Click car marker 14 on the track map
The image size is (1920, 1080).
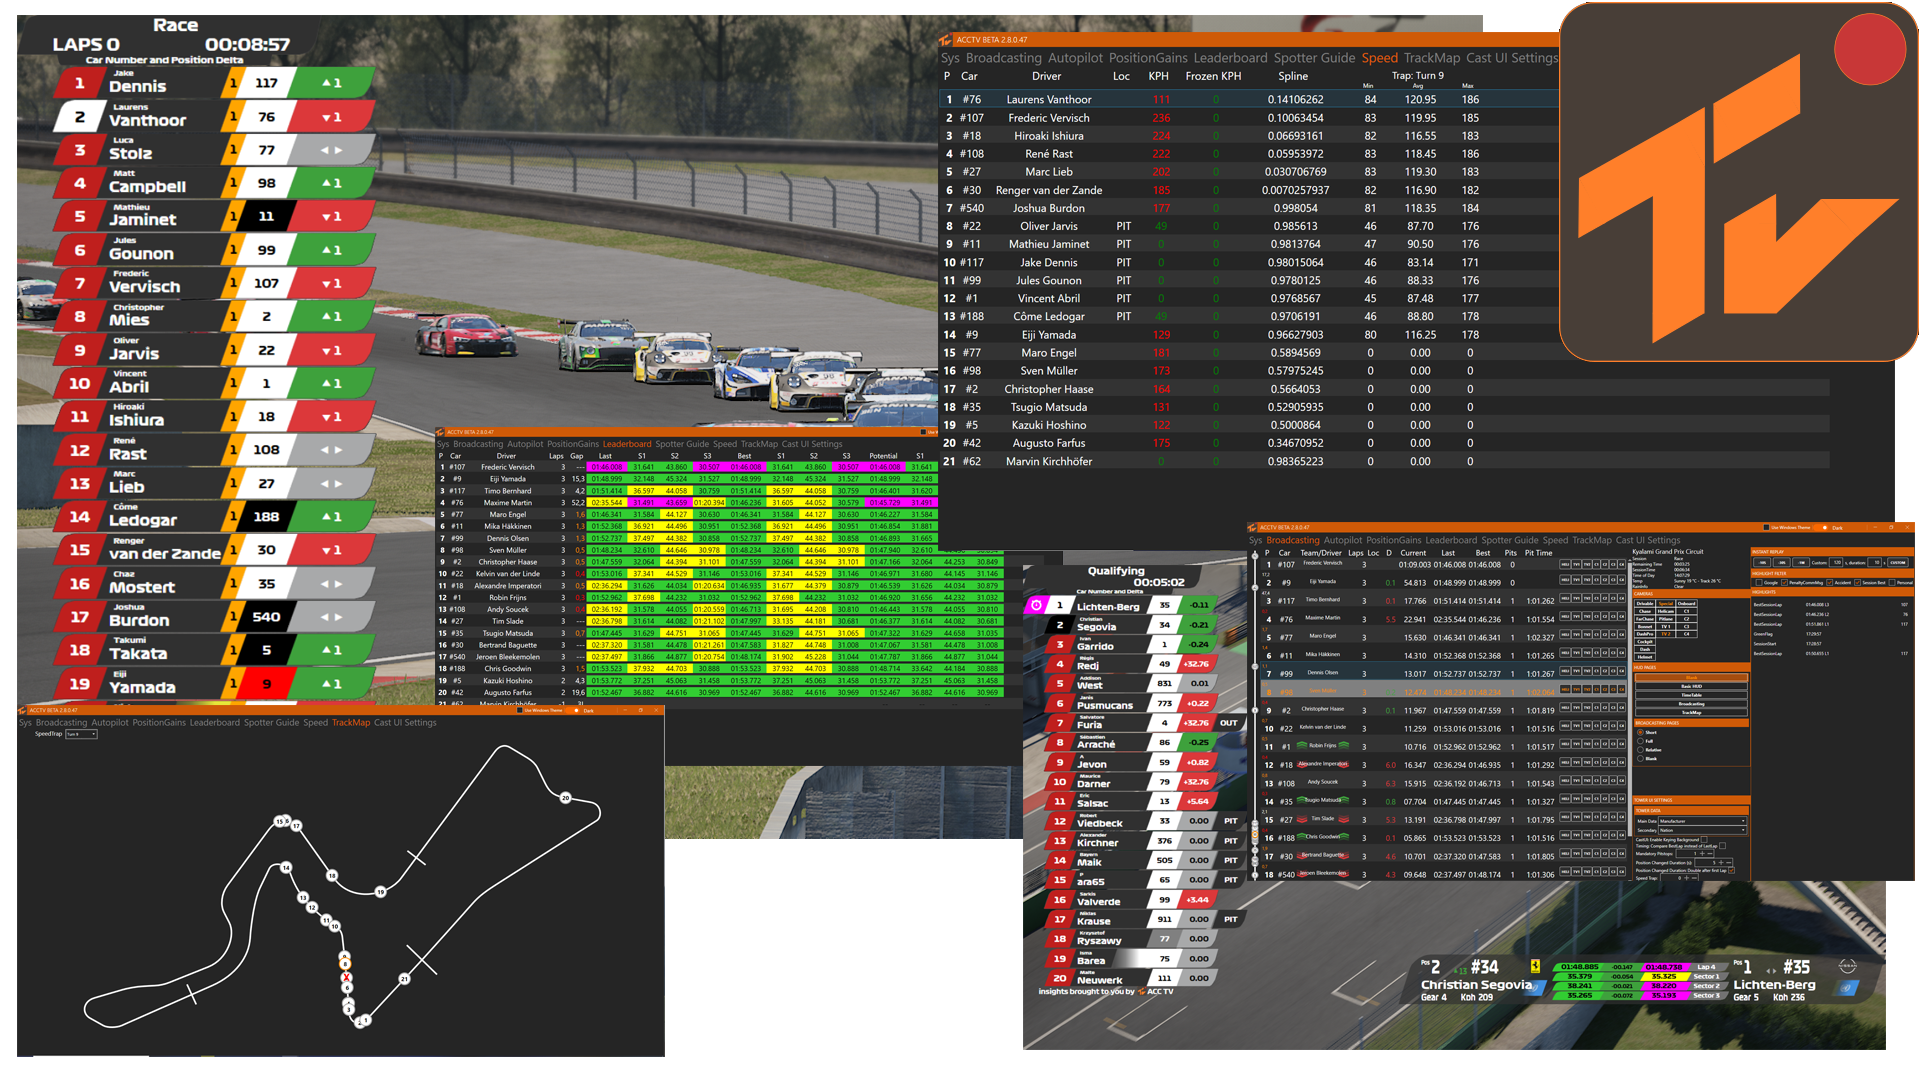pos(286,868)
